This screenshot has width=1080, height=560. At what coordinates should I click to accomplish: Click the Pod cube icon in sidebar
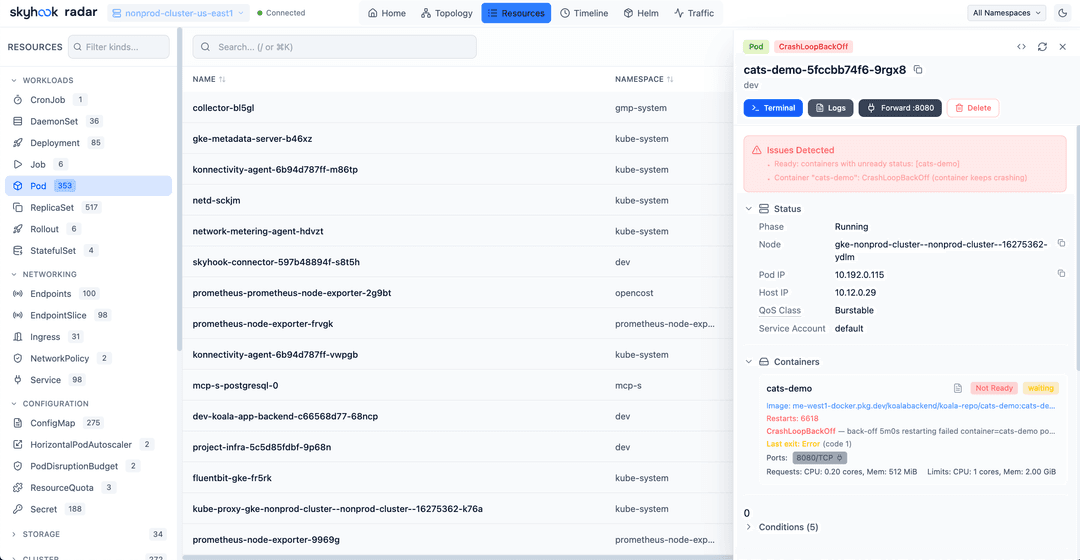point(18,186)
